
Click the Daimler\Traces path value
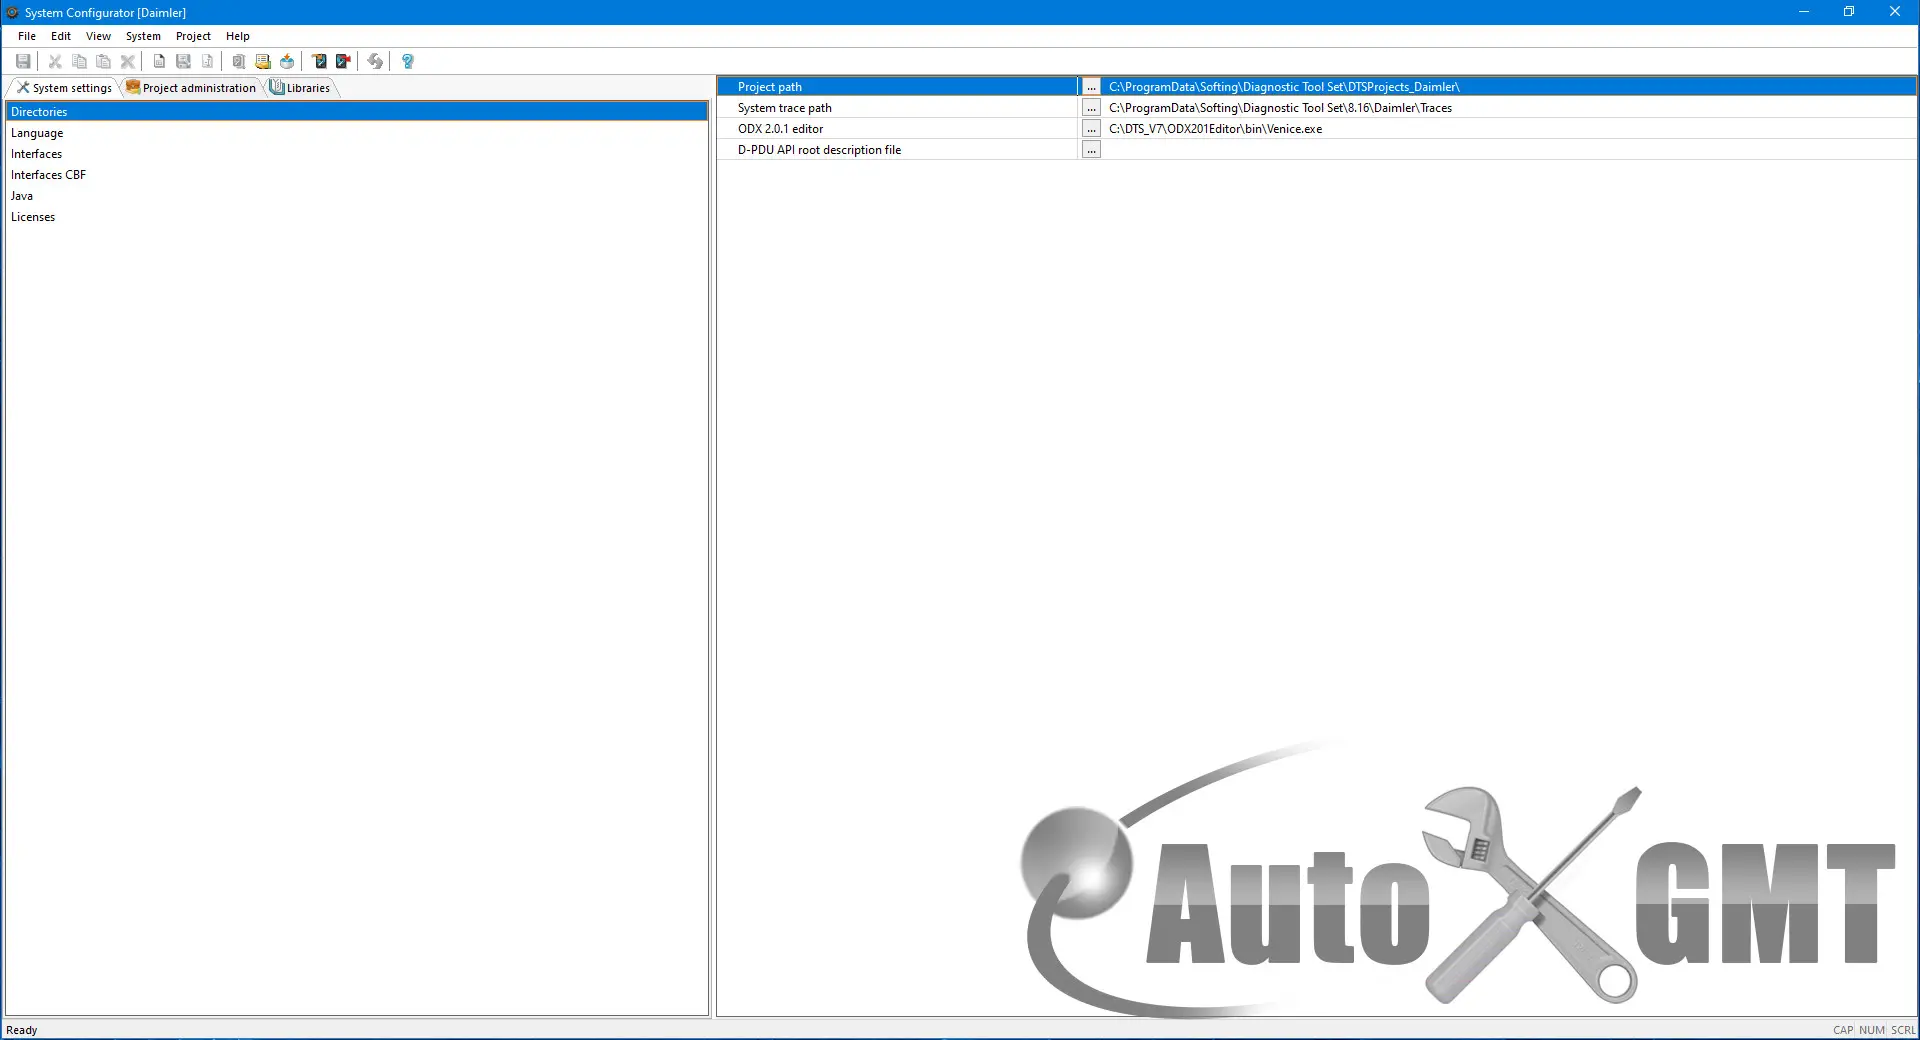tap(1280, 108)
